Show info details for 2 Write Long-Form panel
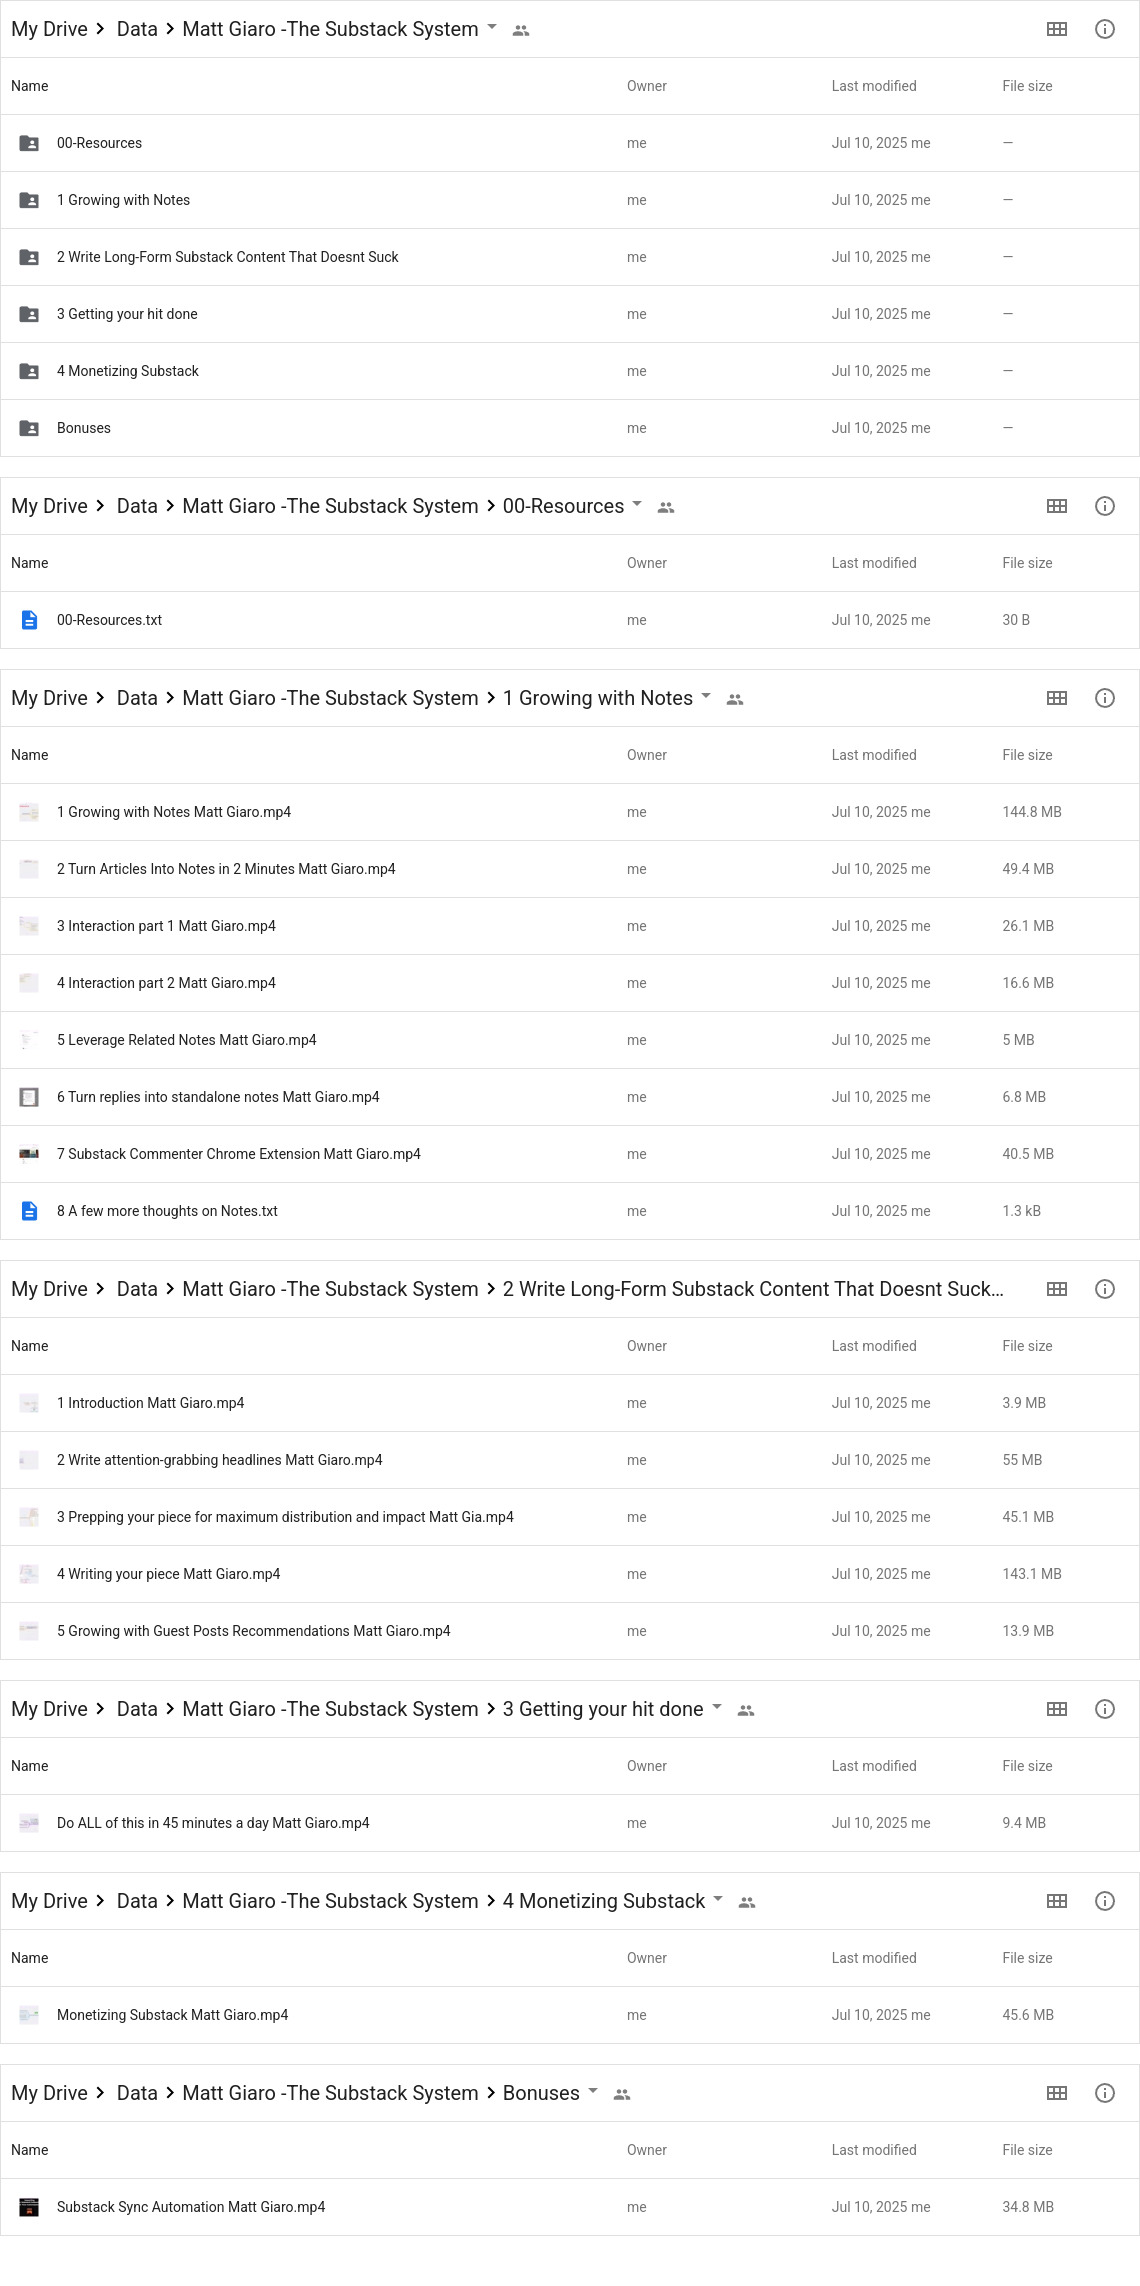 [x=1105, y=1289]
